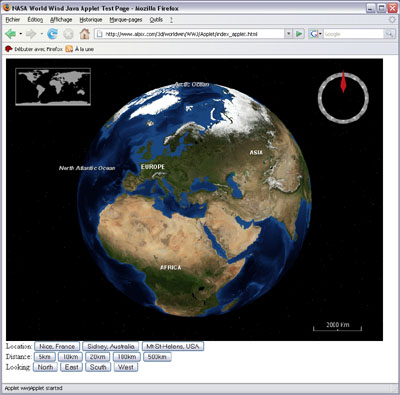The width and height of the screenshot is (400, 395).
Task: Click the ASIA label on globe
Action: click(256, 152)
